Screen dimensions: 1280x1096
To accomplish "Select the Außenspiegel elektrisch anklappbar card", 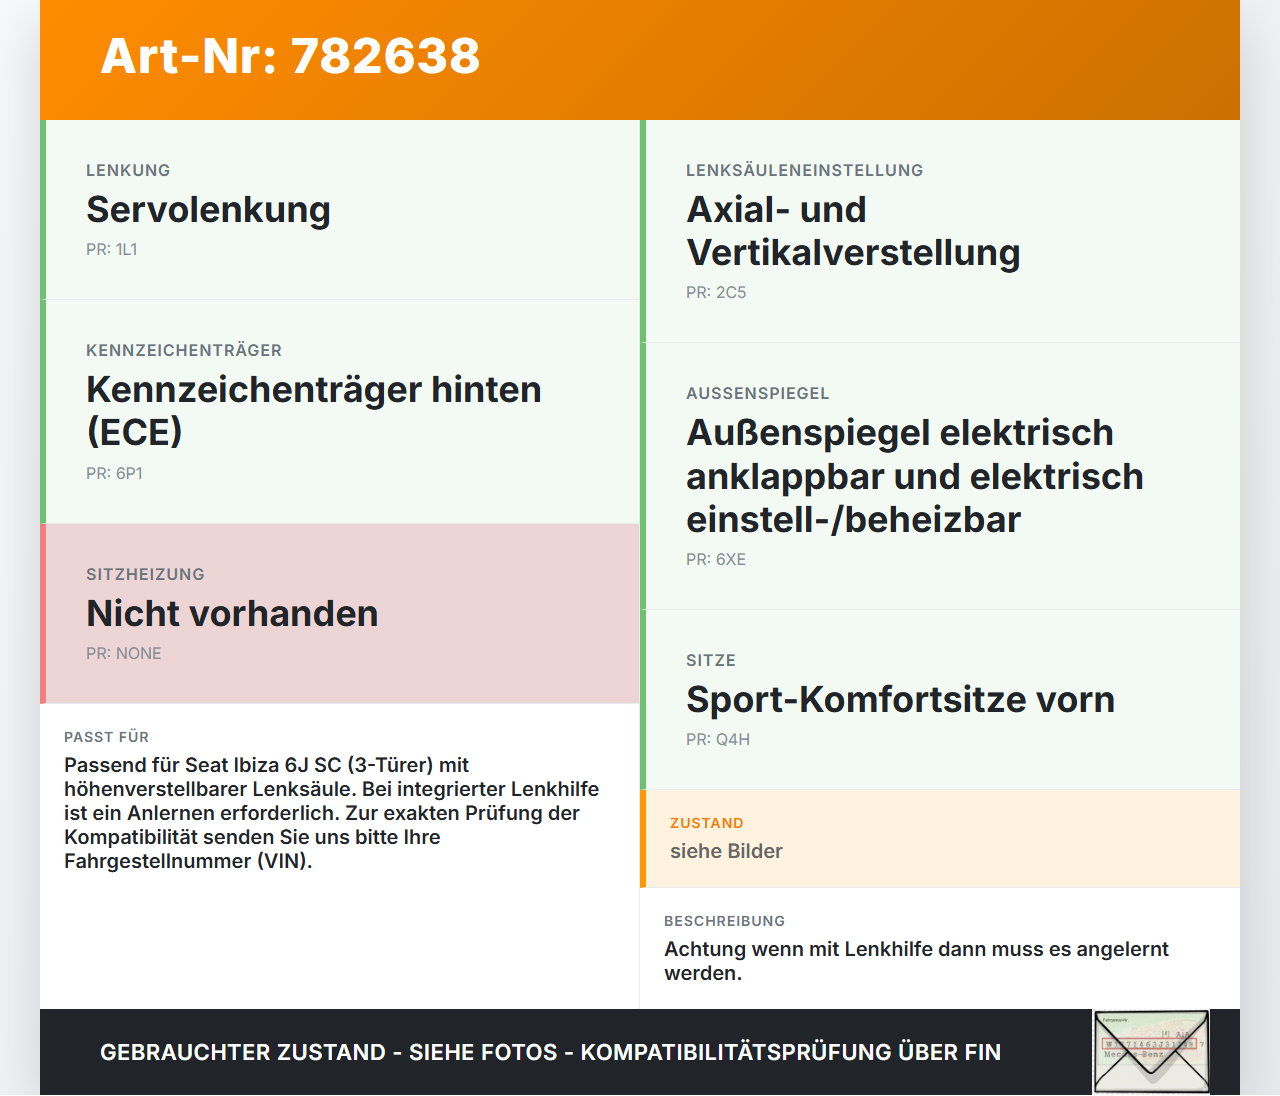I will click(940, 476).
